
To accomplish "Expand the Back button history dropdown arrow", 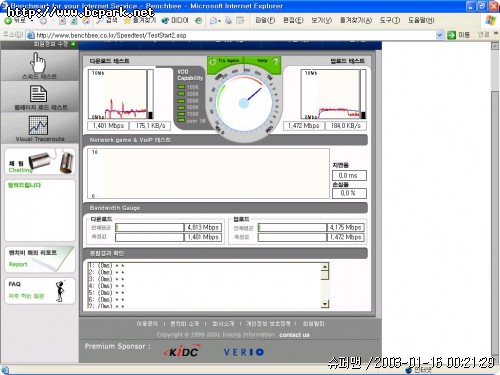I will 31,21.
